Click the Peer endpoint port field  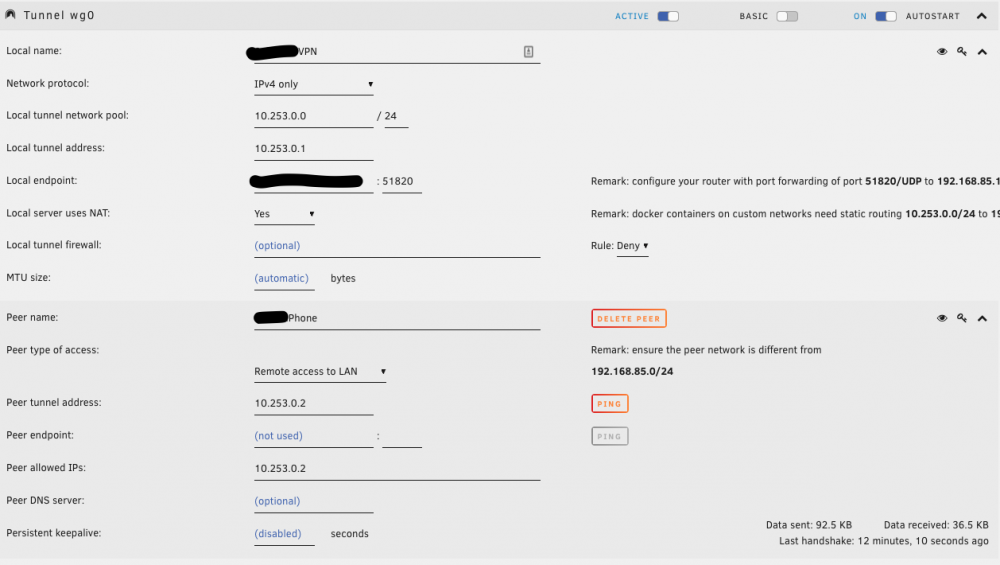click(x=402, y=436)
